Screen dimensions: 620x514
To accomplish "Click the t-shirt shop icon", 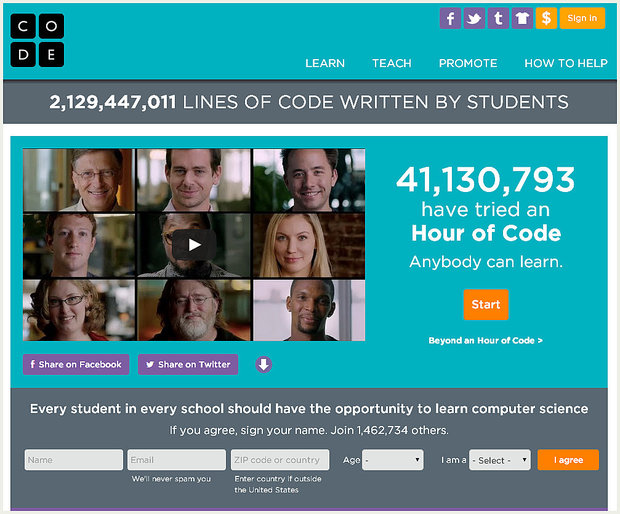I will click(x=522, y=18).
